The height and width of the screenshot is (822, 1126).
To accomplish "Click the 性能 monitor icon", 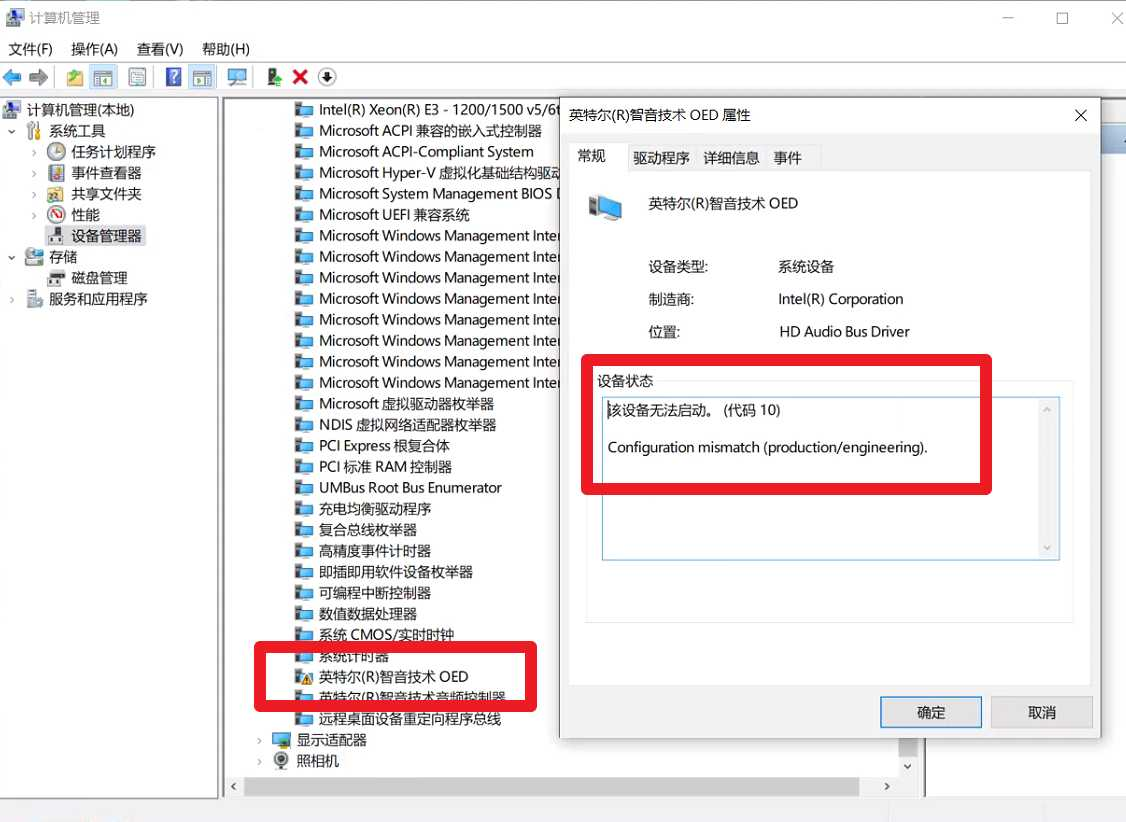I will 56,215.
